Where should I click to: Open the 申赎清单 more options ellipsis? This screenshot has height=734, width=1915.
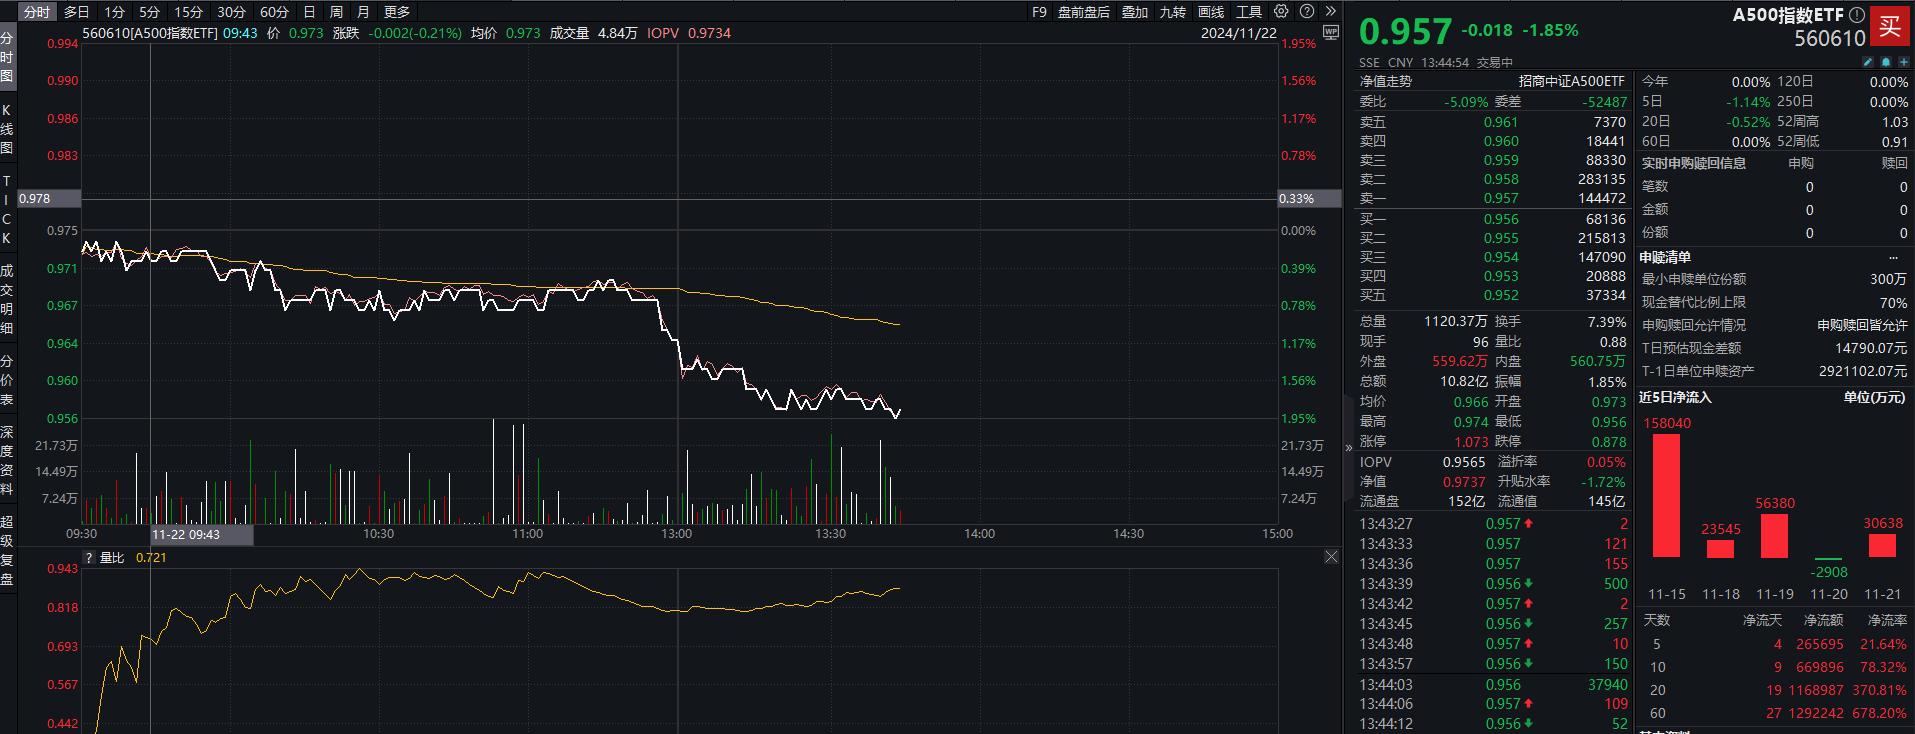(x=1893, y=257)
